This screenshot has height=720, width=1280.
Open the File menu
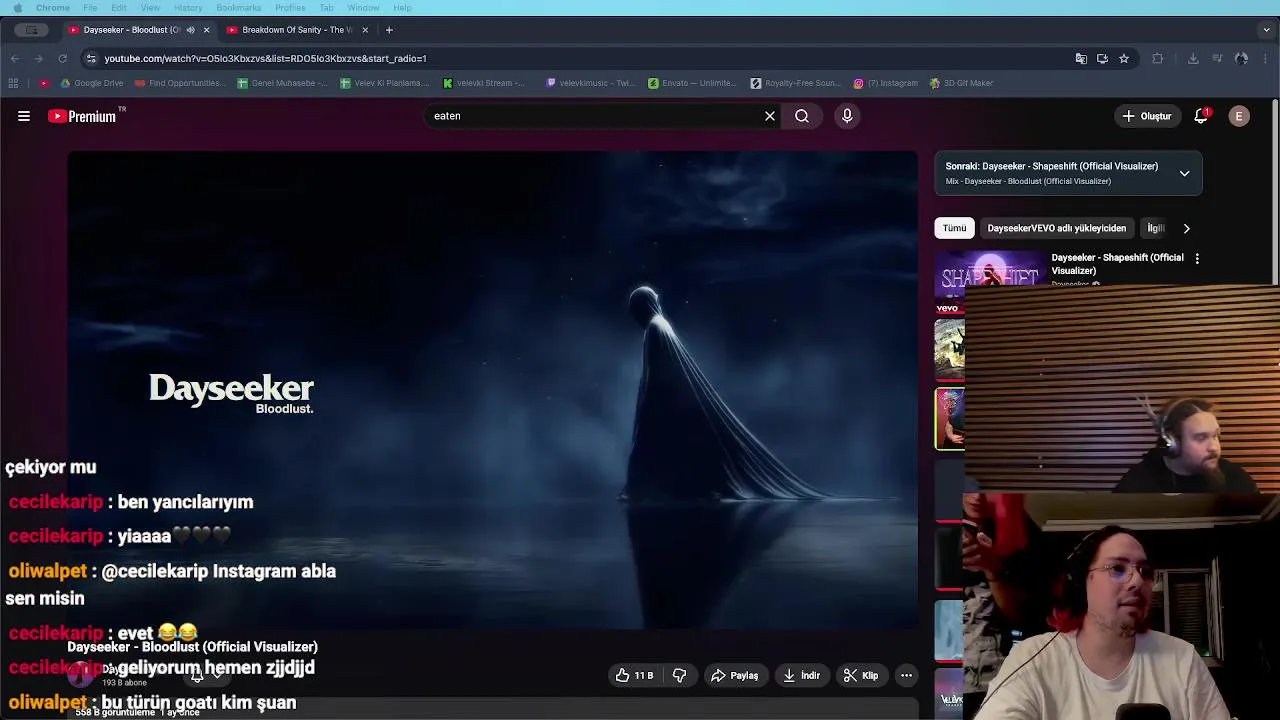pos(90,8)
